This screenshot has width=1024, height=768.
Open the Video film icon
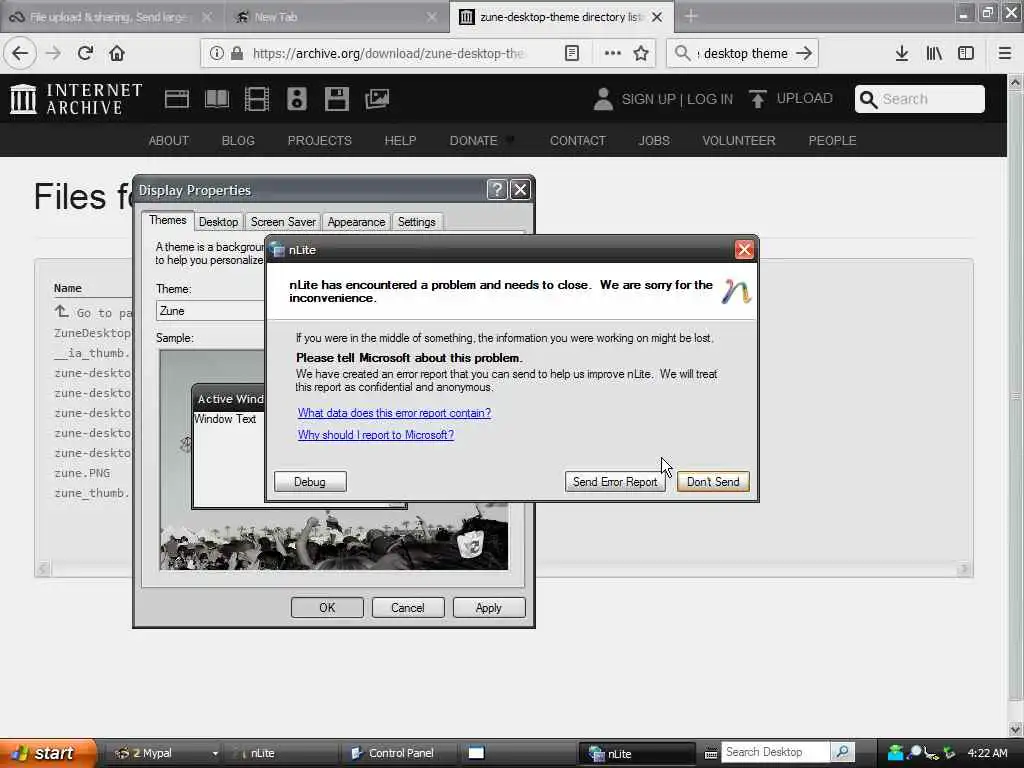[x=257, y=99]
